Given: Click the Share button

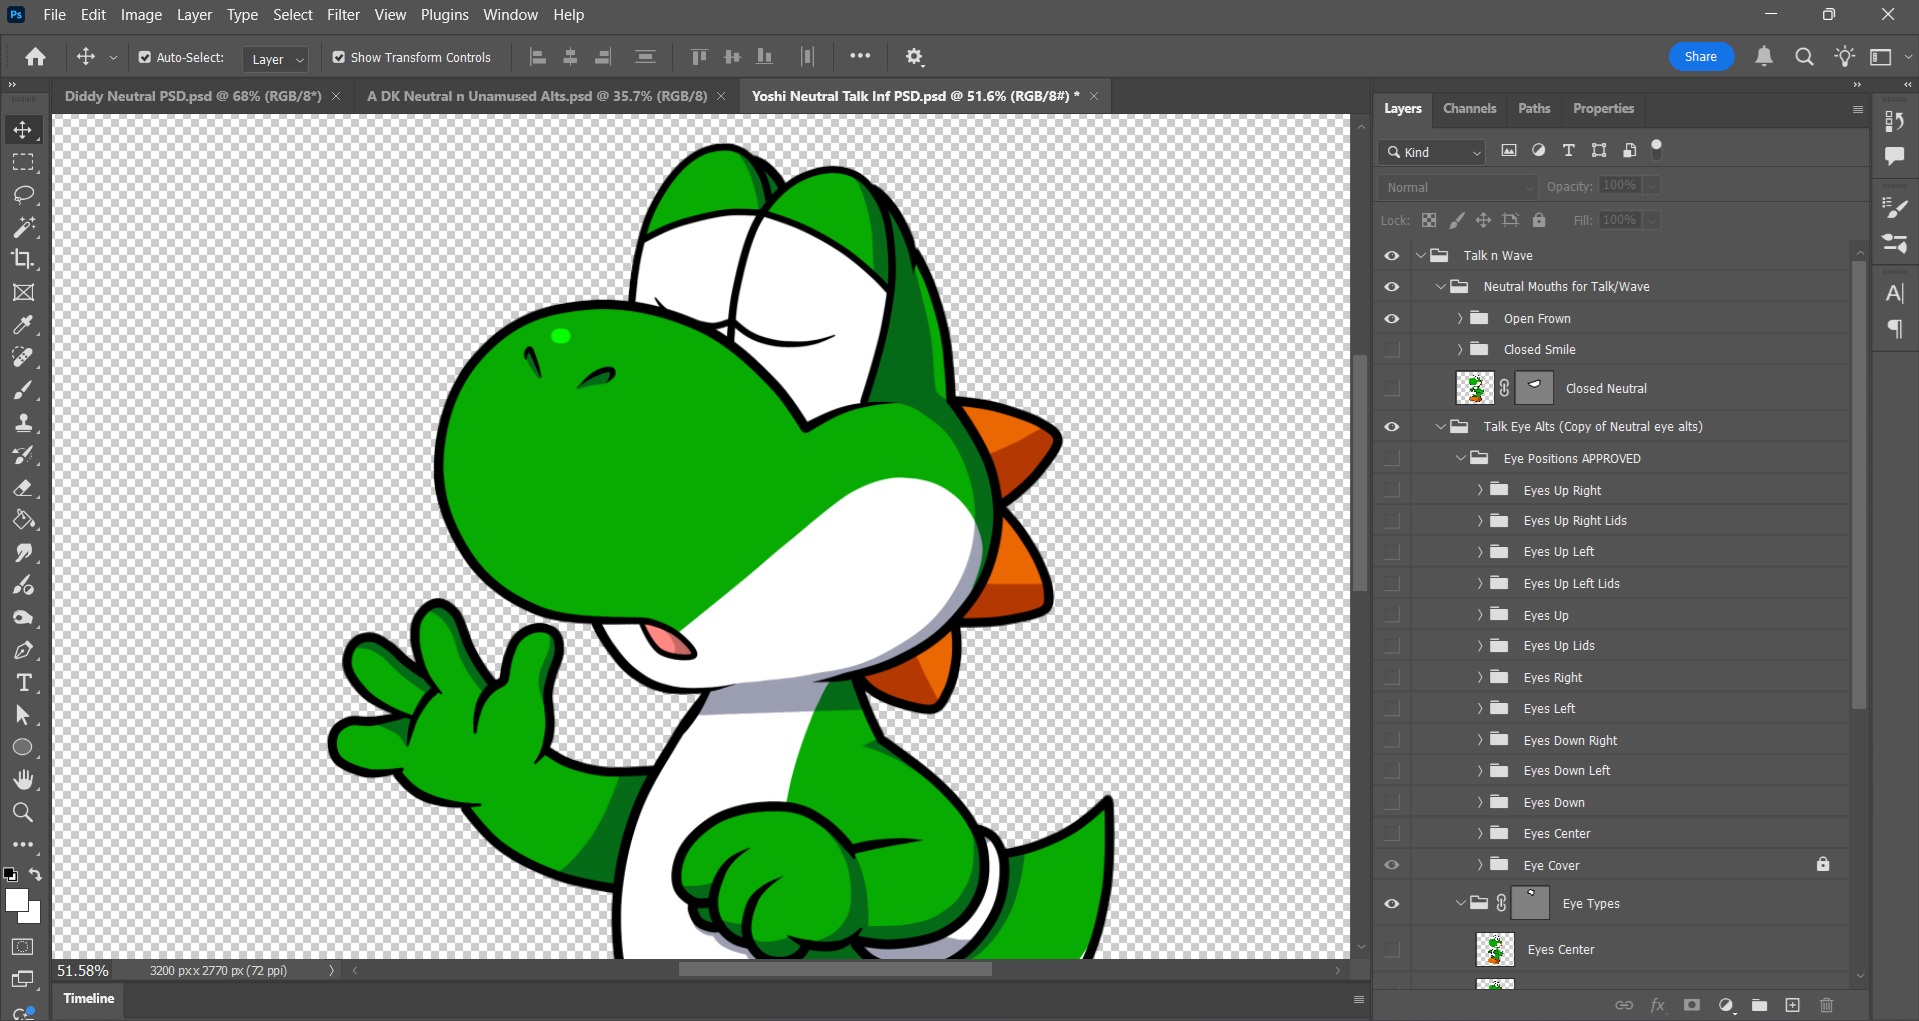Looking at the screenshot, I should tap(1701, 57).
